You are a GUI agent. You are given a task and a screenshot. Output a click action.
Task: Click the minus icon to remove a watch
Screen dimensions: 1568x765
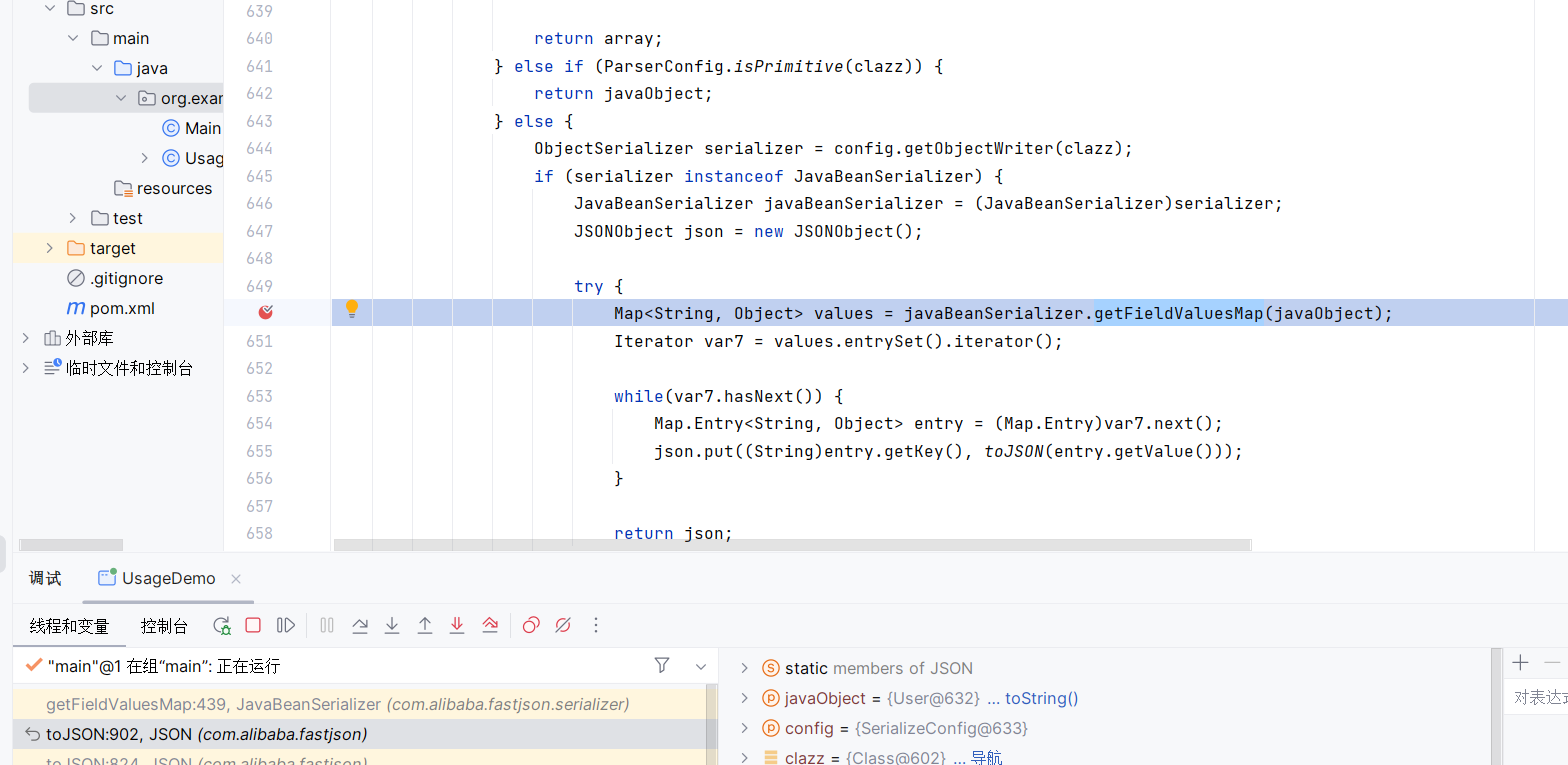pyautogui.click(x=1552, y=663)
